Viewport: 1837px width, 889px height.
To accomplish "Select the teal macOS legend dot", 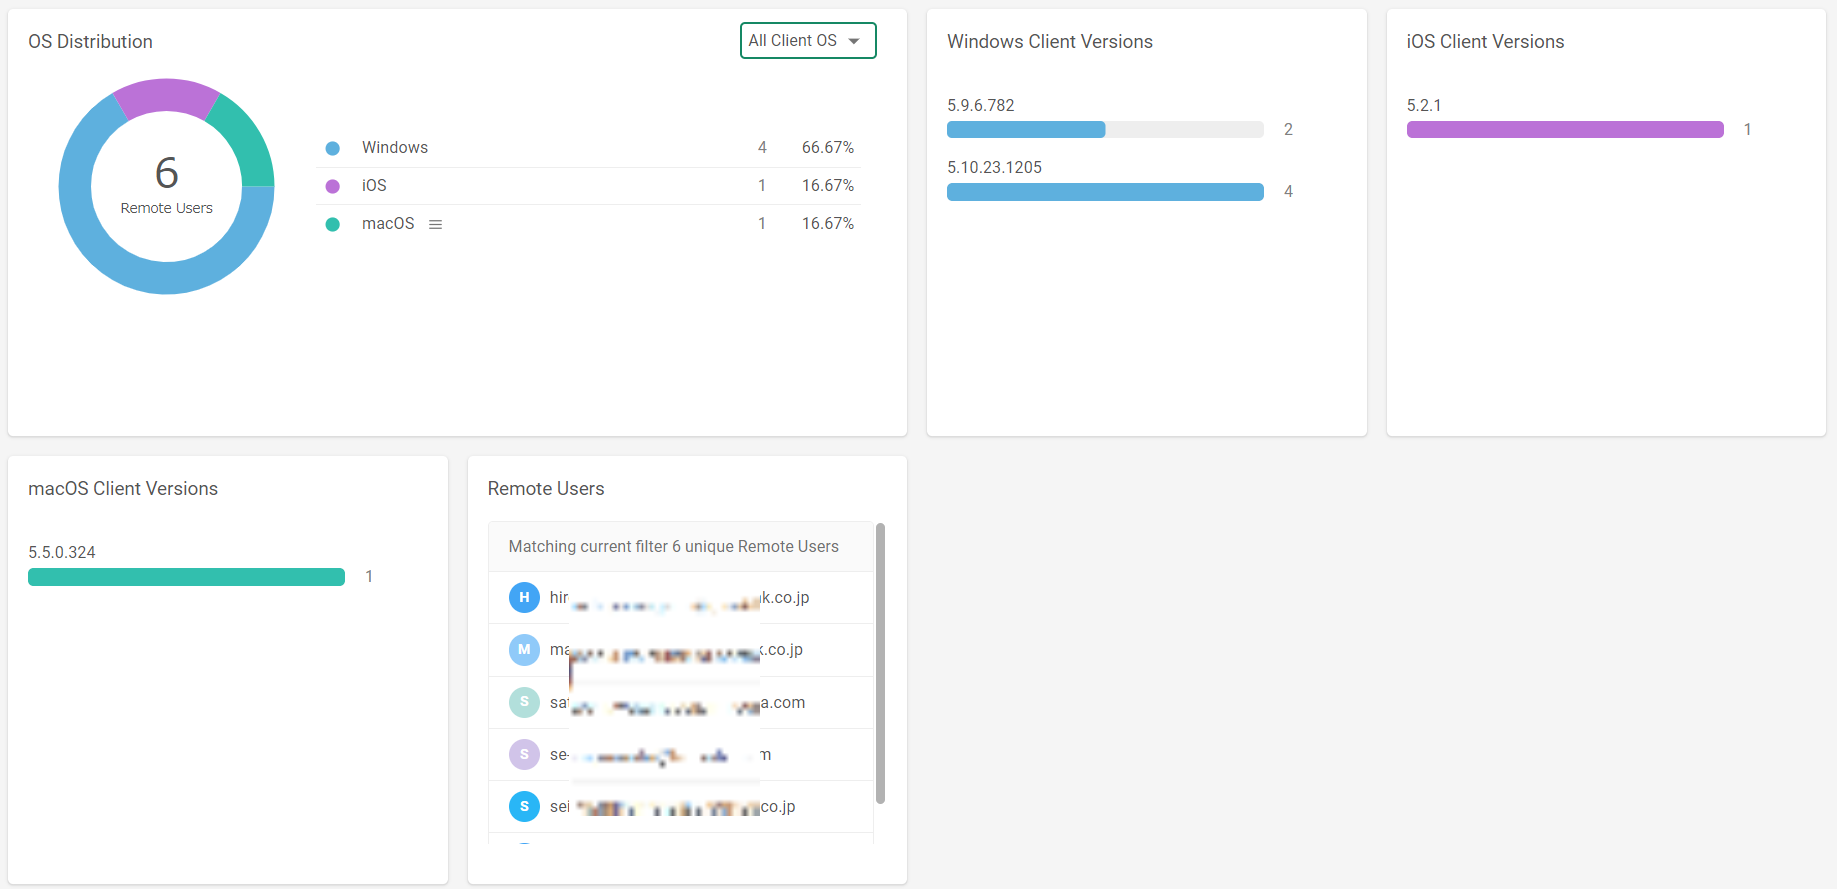I will coord(333,224).
